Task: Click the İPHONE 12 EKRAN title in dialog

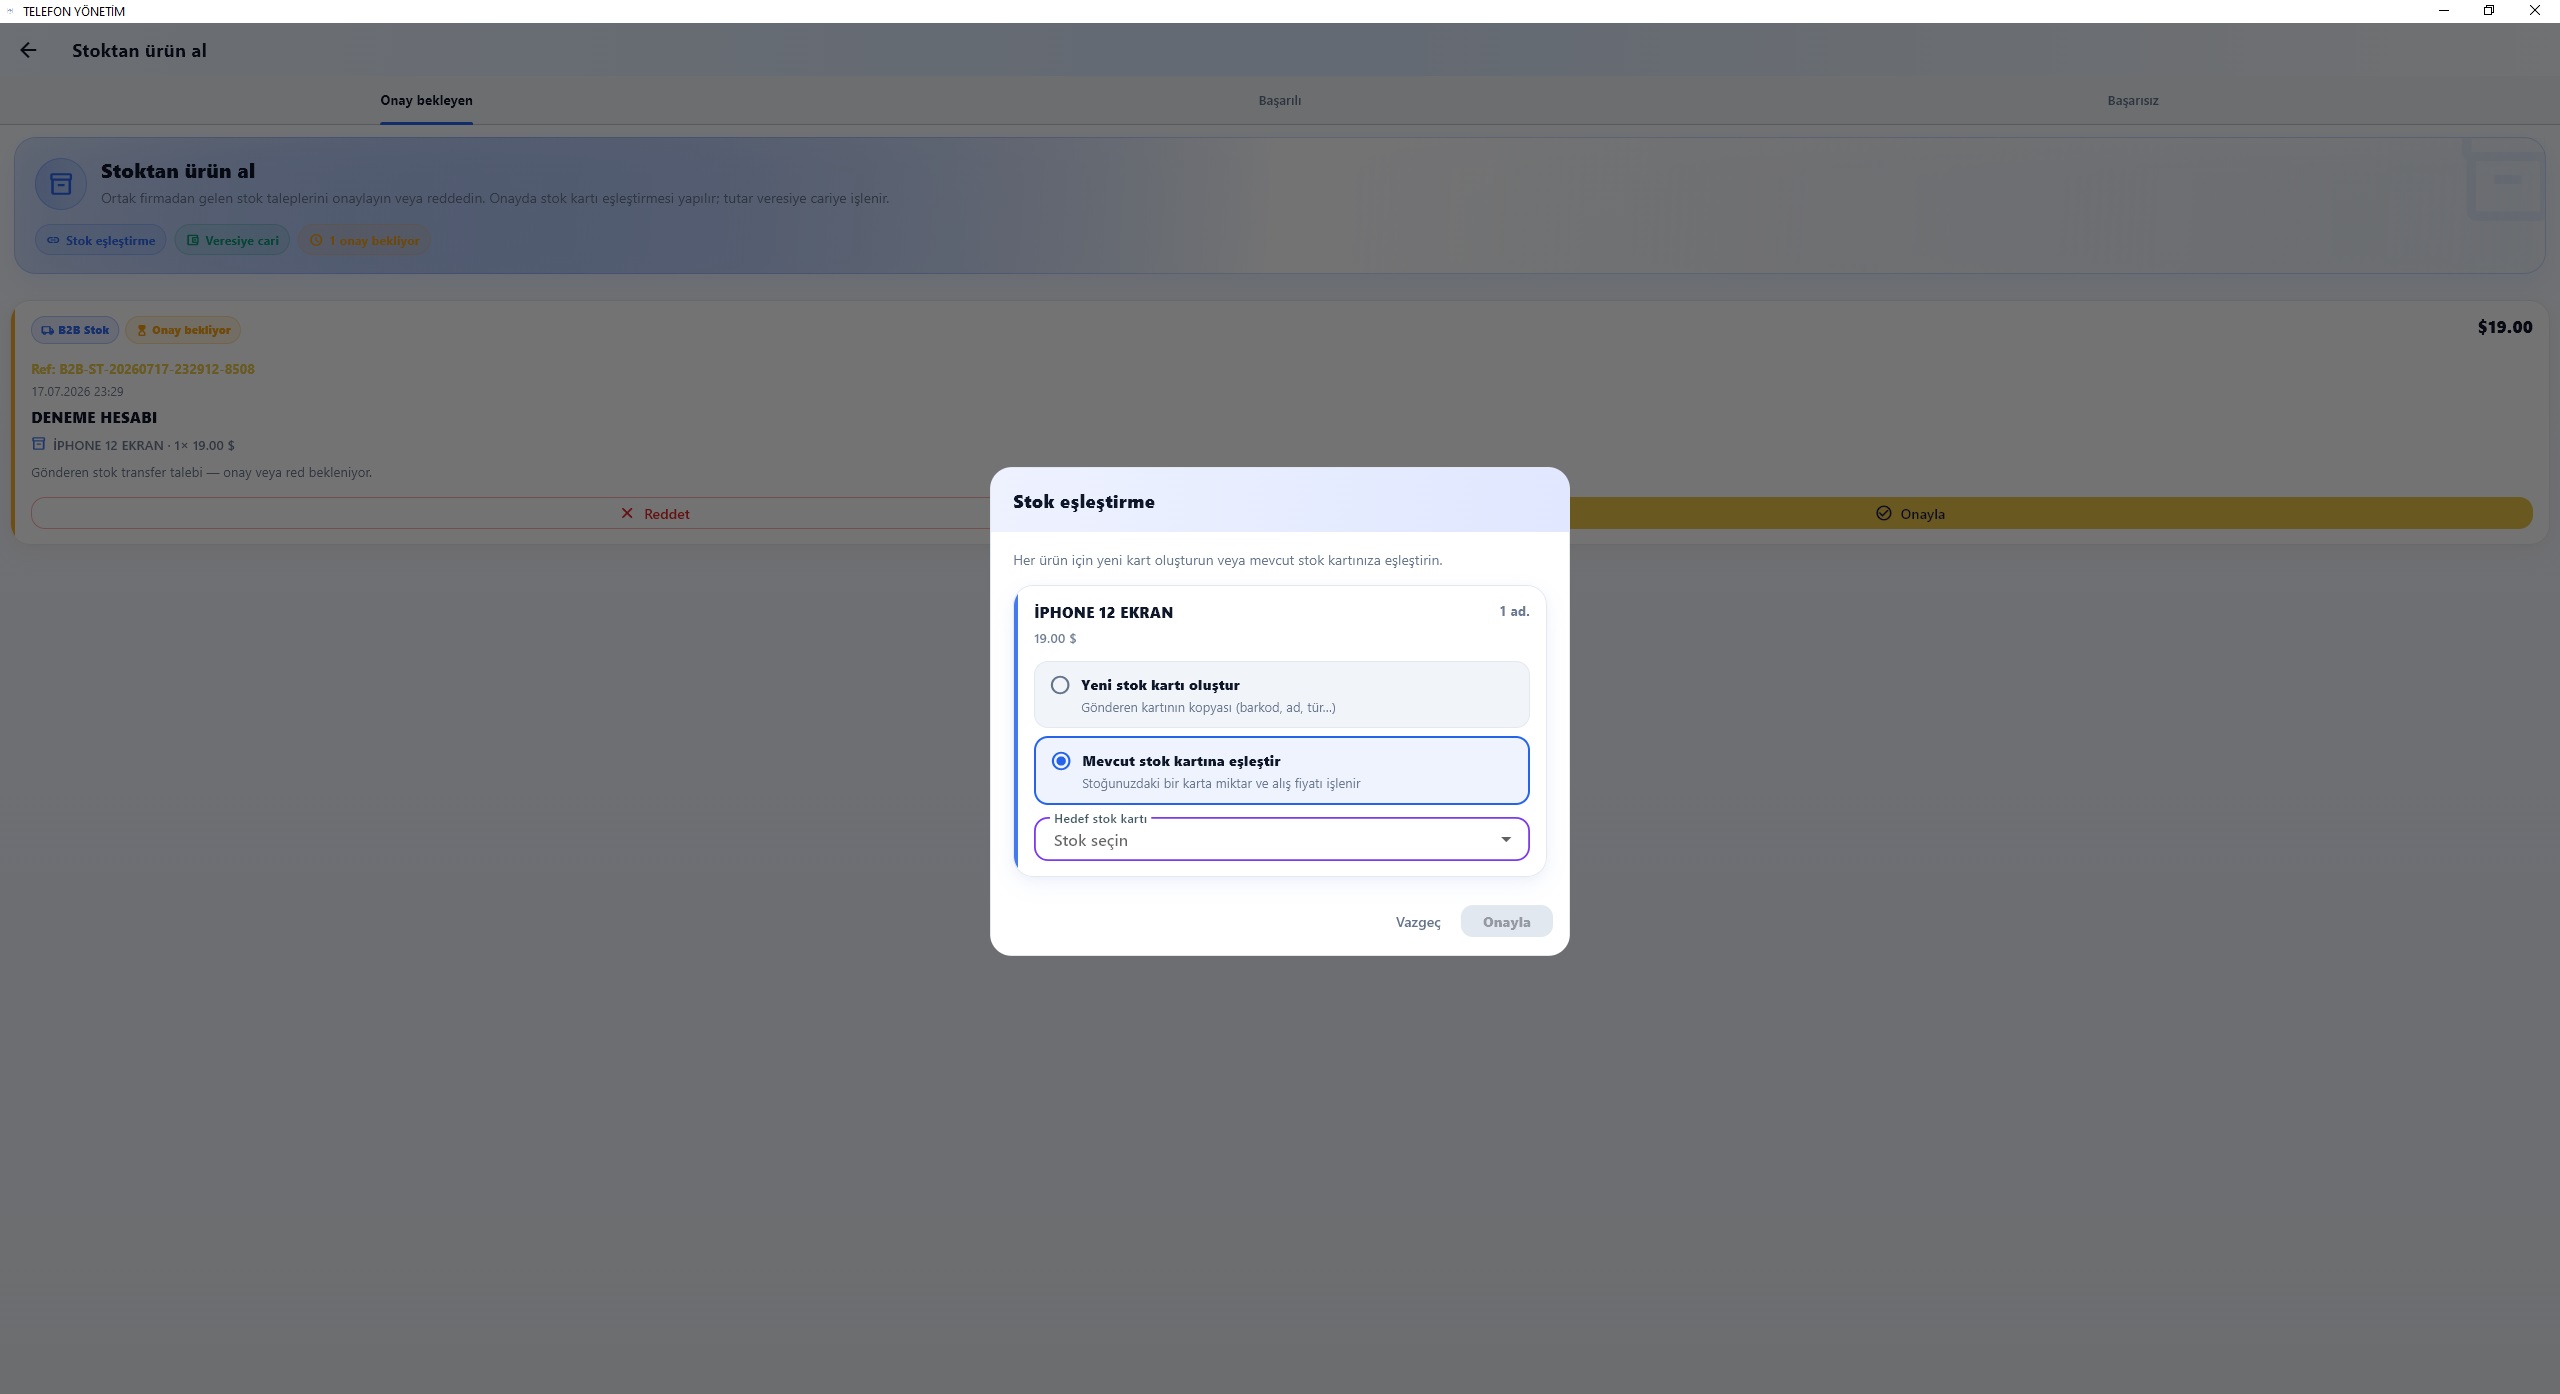Action: click(x=1103, y=612)
